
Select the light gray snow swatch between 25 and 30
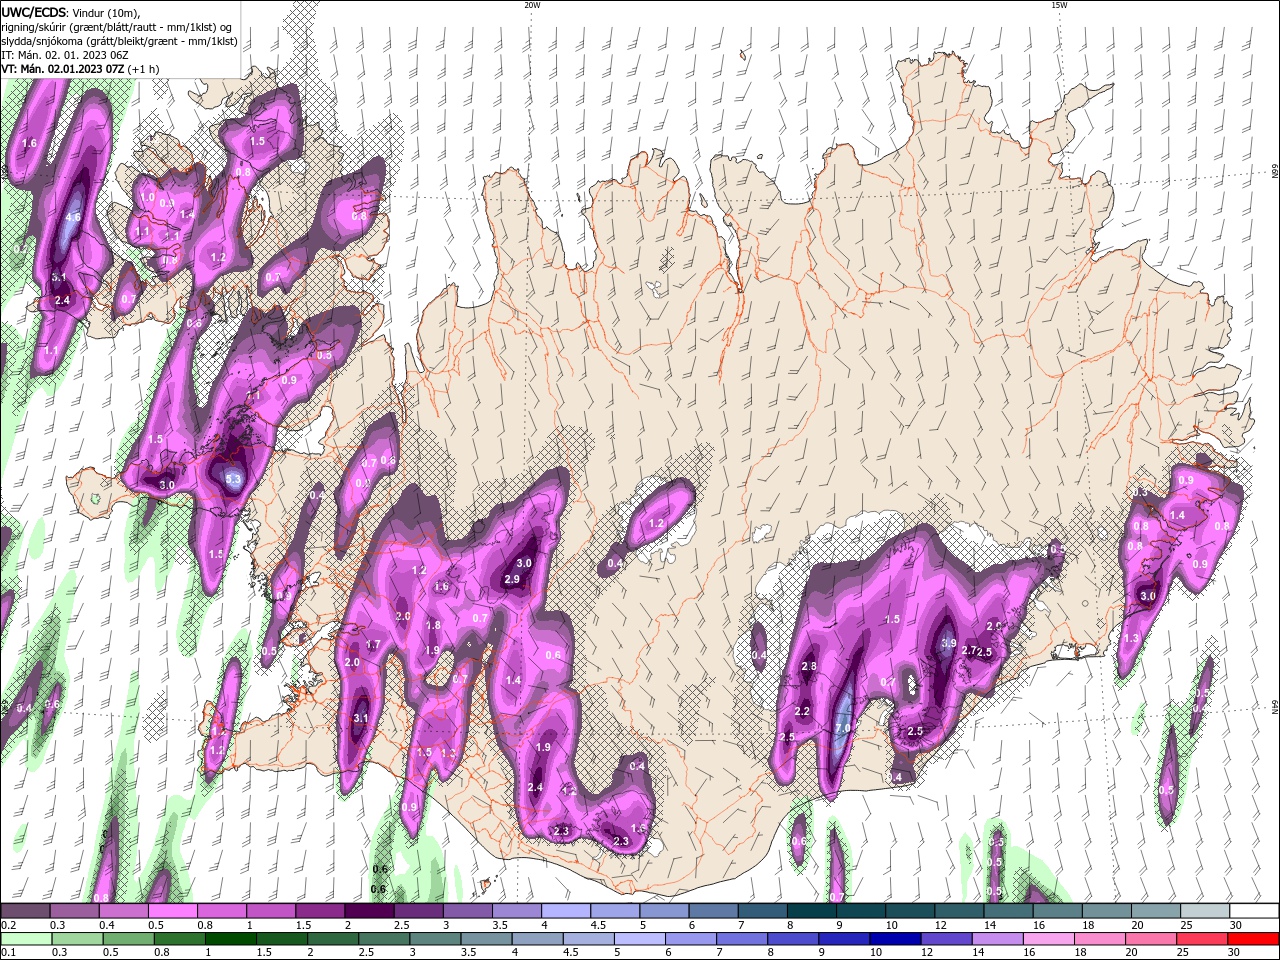coord(1206,911)
